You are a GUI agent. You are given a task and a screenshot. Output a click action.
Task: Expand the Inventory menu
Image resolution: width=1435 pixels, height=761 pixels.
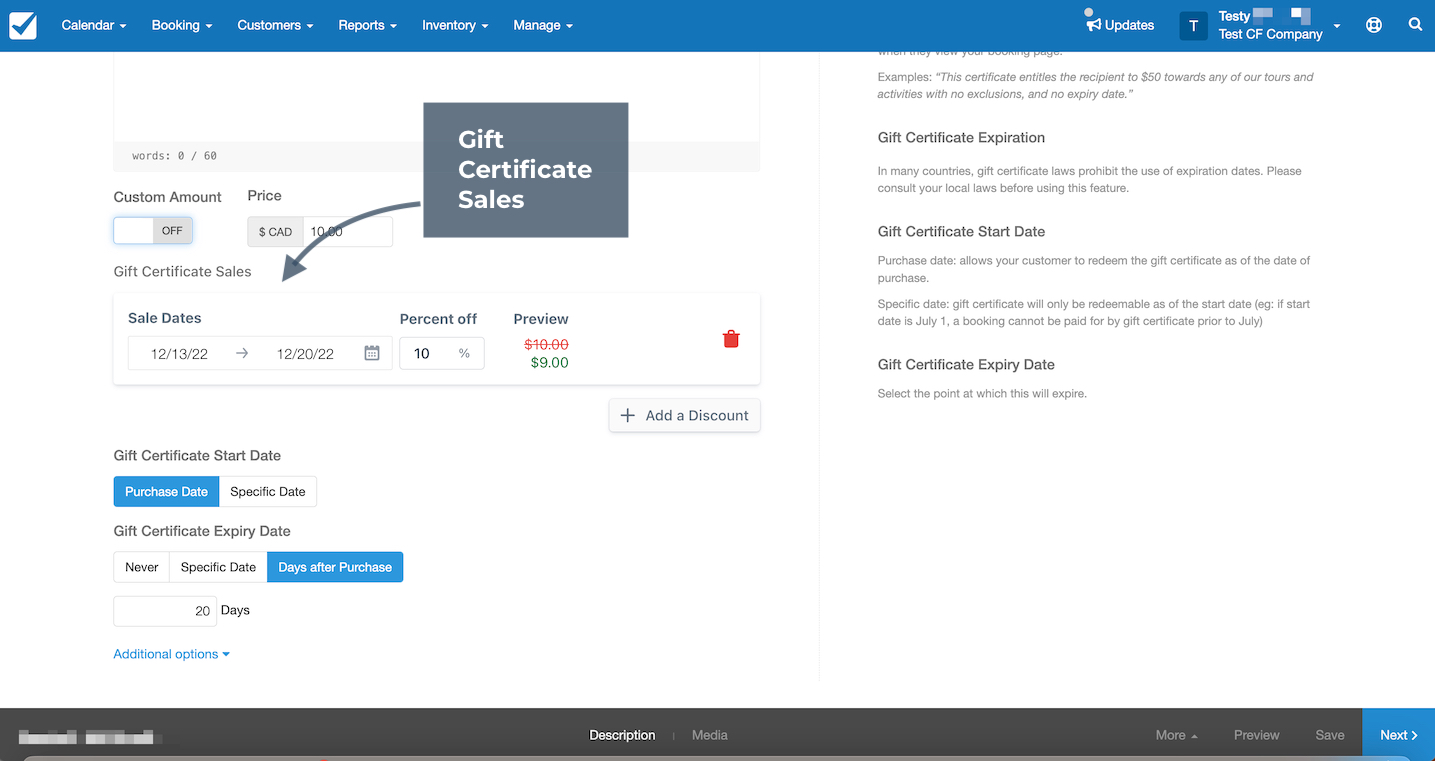coord(455,25)
